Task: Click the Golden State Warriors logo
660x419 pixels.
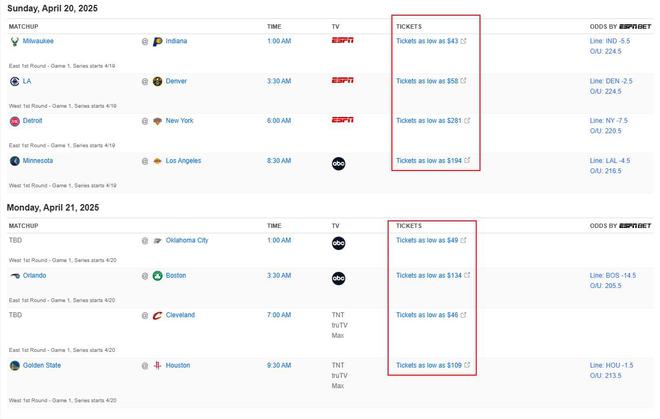Action: click(14, 366)
